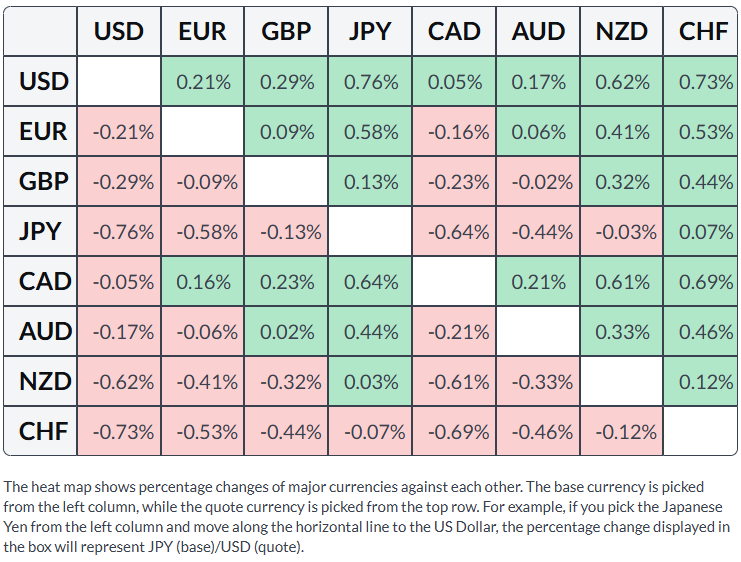
Task: Select the GBP/AUD cell showing -0.02%
Action: pyautogui.click(x=538, y=181)
